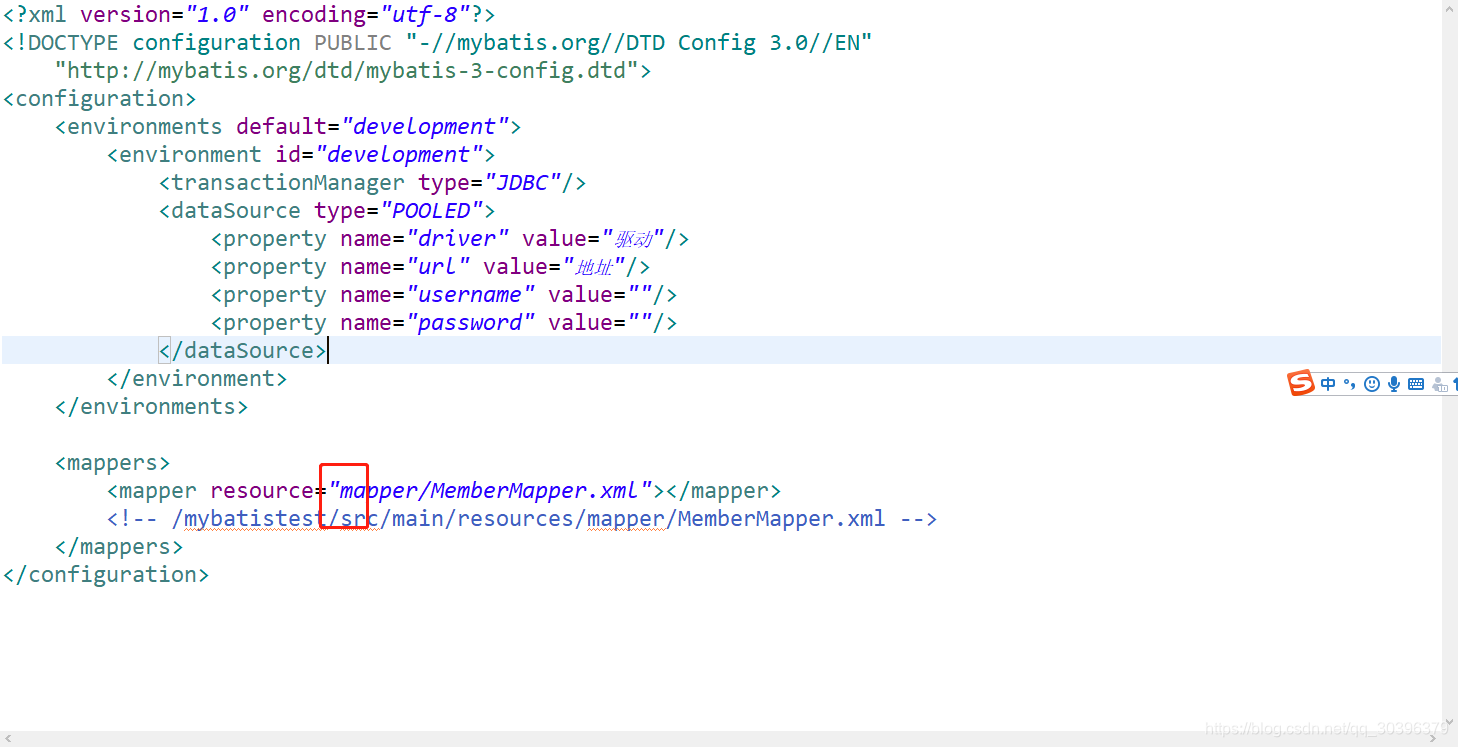Click the closing </environment> tag

[197, 379]
